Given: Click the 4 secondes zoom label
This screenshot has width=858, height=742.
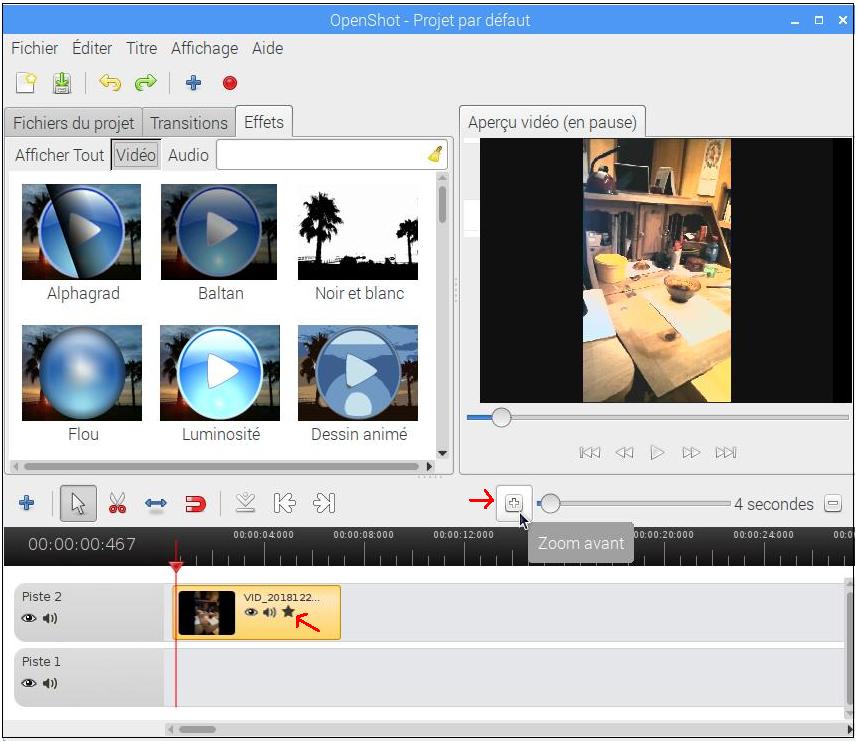Looking at the screenshot, I should 774,504.
